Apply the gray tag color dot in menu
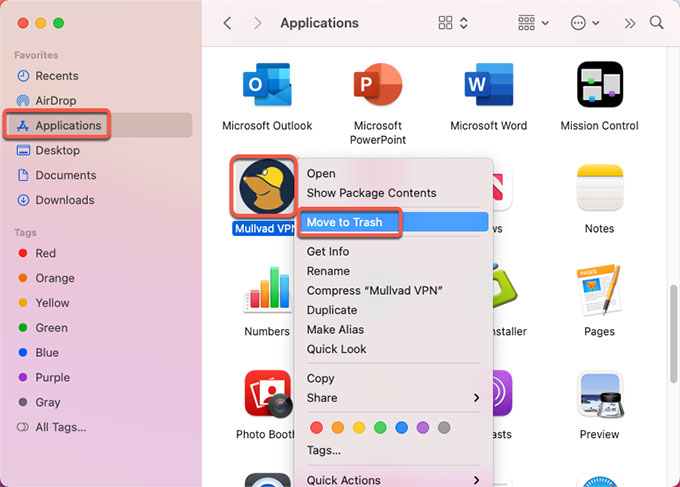Image resolution: width=680 pixels, height=487 pixels. click(x=444, y=428)
